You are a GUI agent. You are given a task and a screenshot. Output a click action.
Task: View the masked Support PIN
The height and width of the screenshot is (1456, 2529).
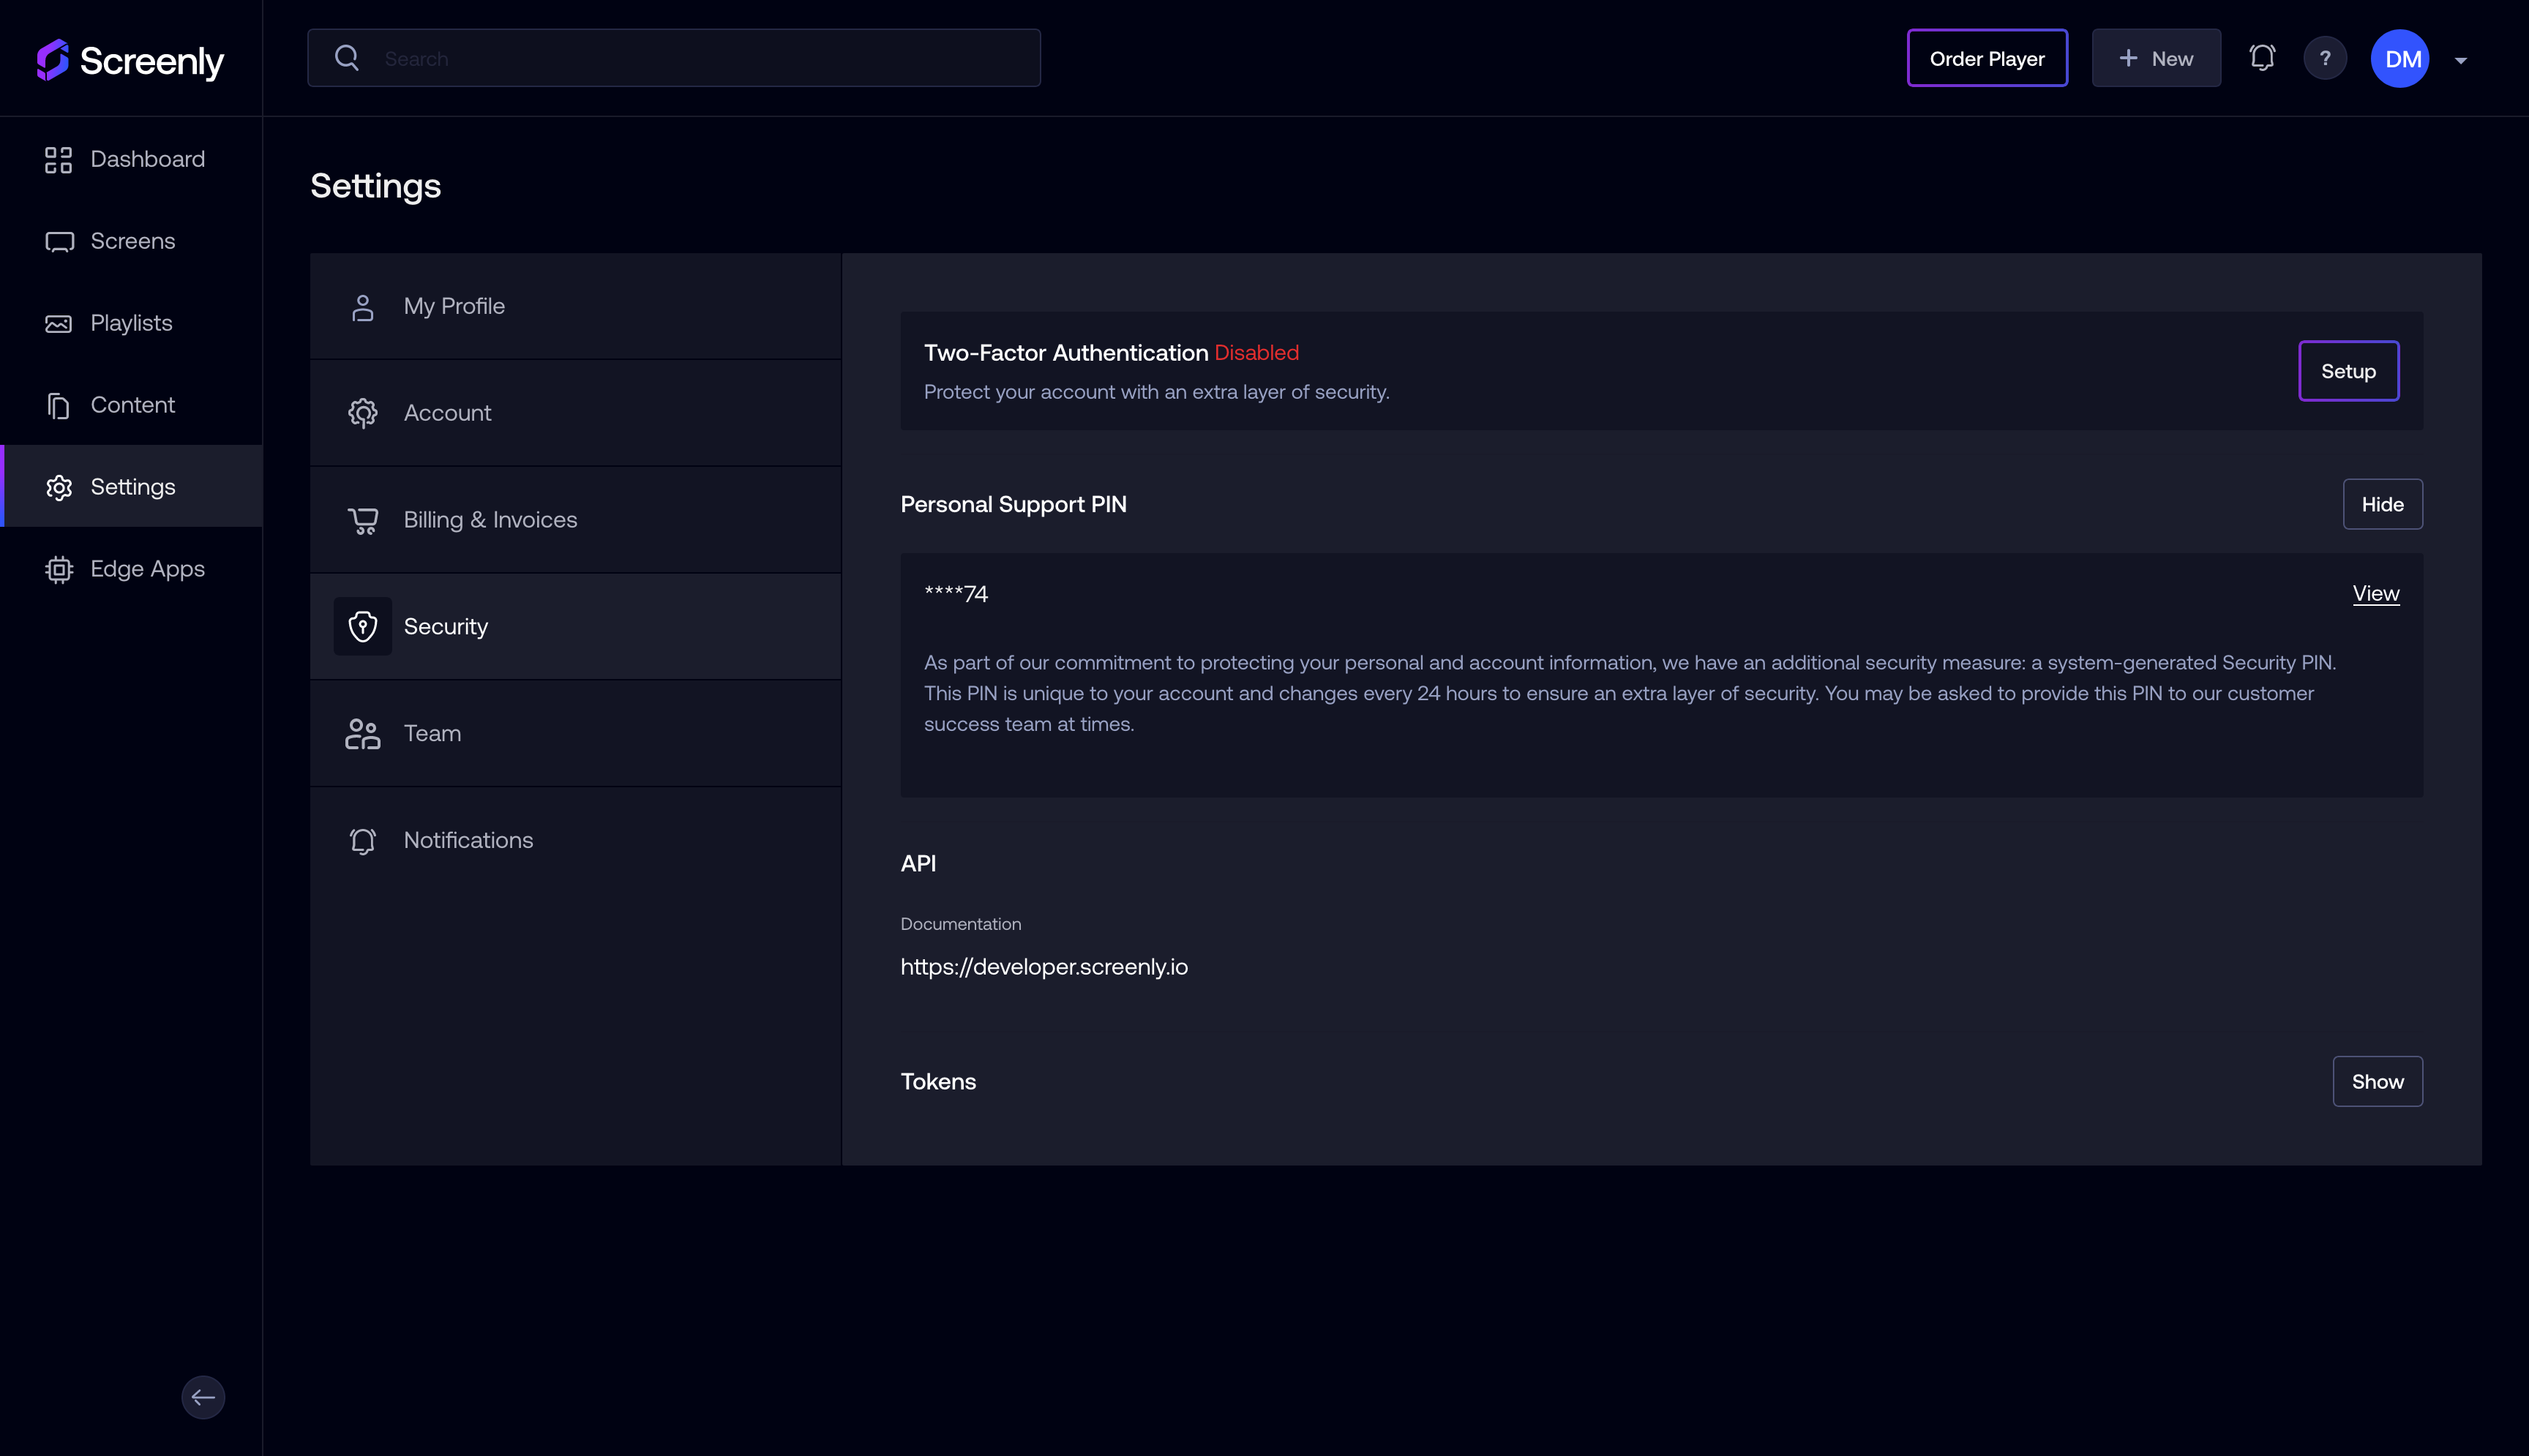click(2376, 593)
